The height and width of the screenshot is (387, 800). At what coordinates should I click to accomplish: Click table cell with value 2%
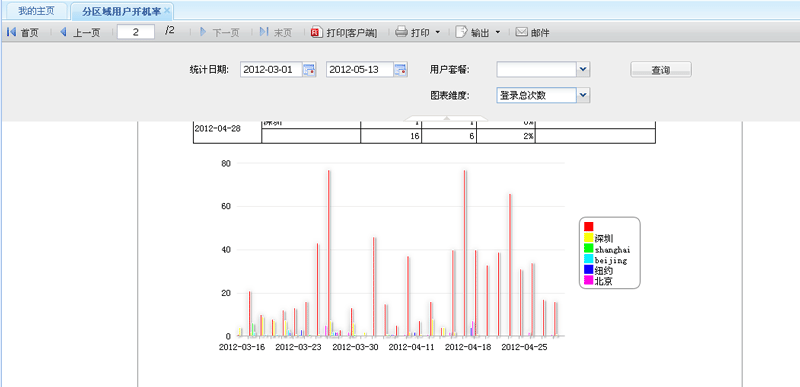pos(506,136)
